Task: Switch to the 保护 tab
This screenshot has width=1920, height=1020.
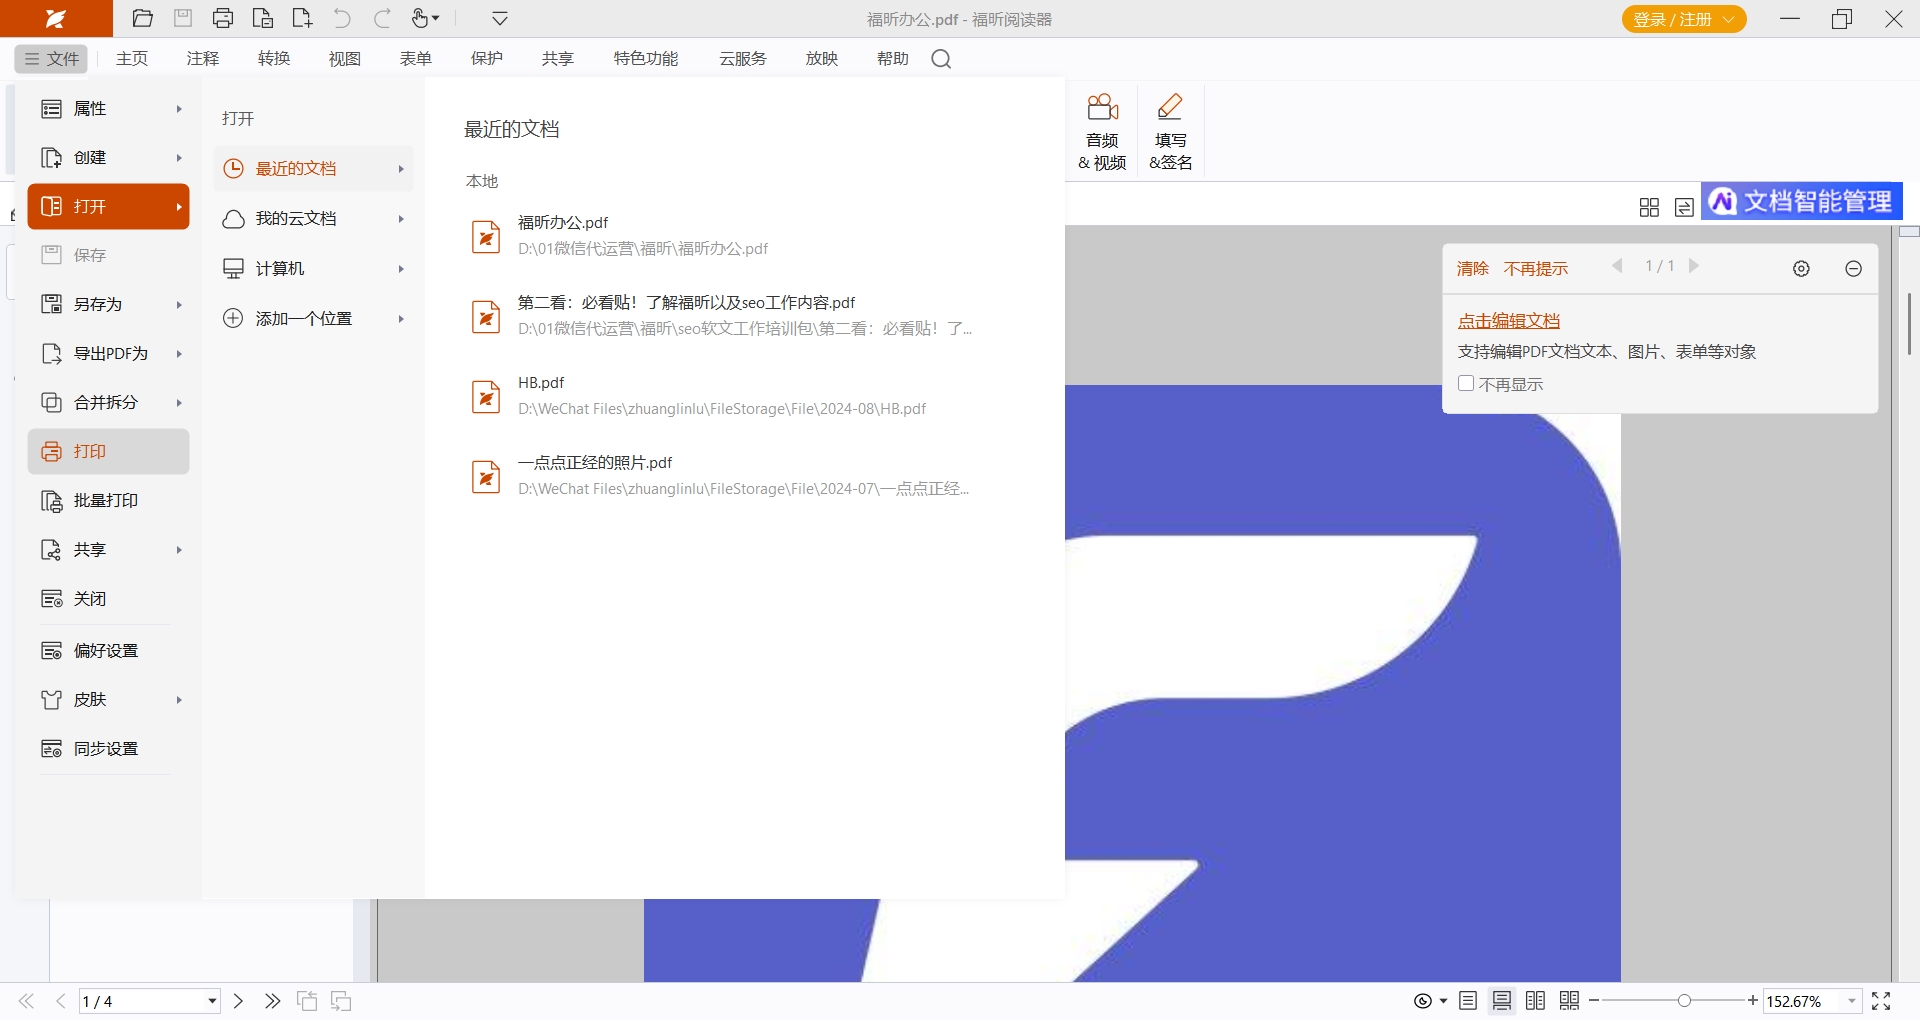Action: pos(487,59)
